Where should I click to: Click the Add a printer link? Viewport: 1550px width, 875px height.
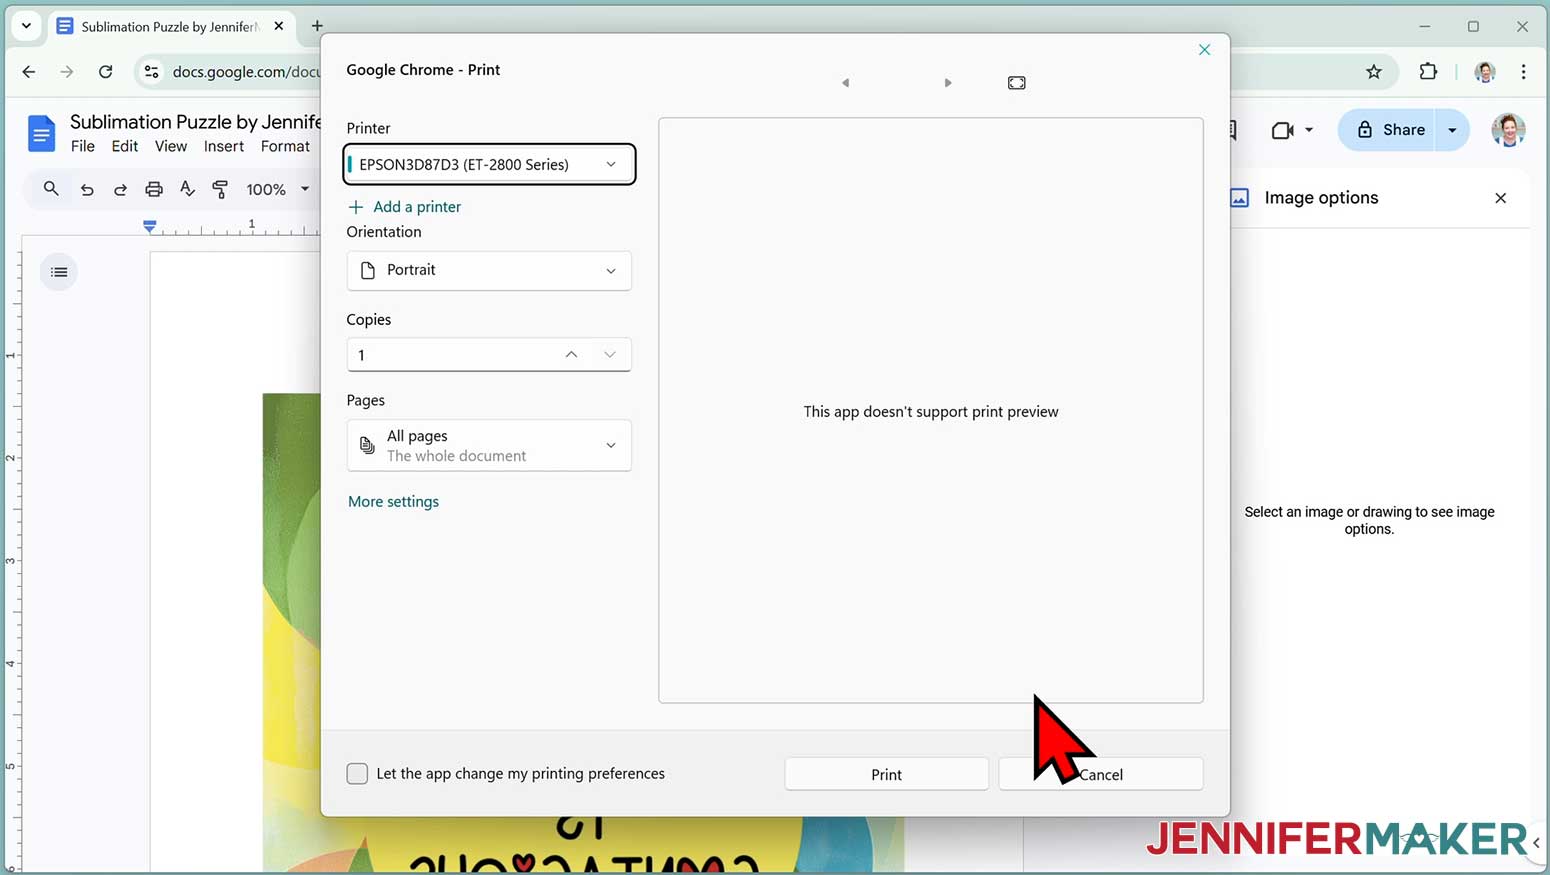point(405,207)
